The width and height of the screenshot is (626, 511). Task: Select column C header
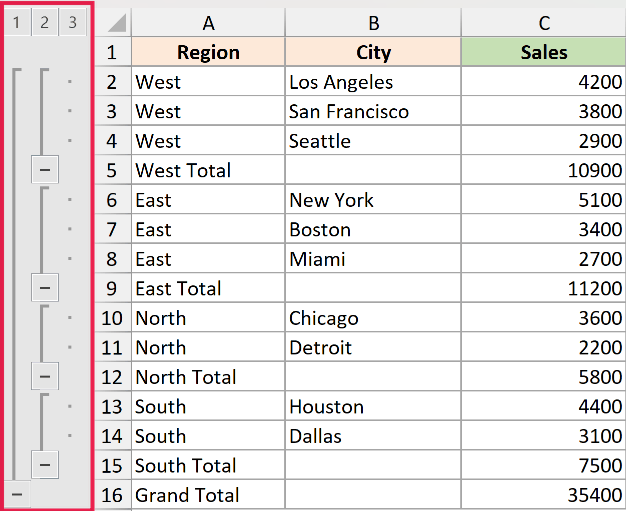(x=544, y=23)
